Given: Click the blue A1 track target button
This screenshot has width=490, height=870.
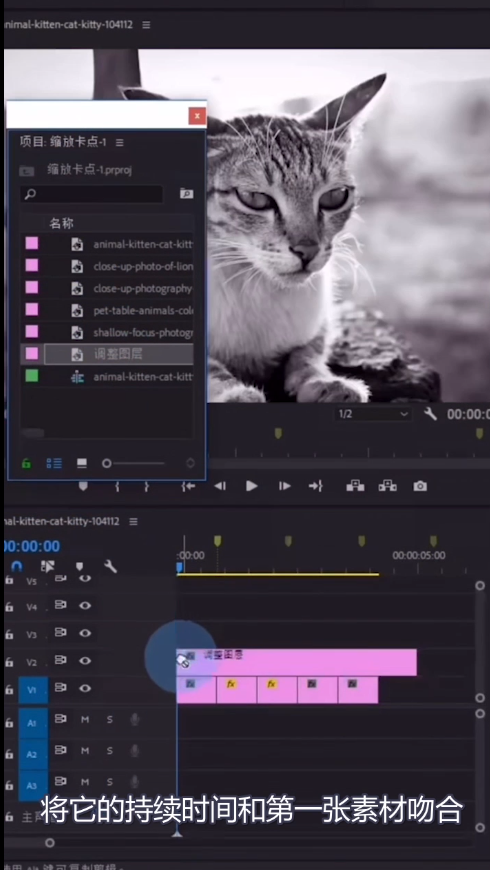Looking at the screenshot, I should [x=33, y=723].
